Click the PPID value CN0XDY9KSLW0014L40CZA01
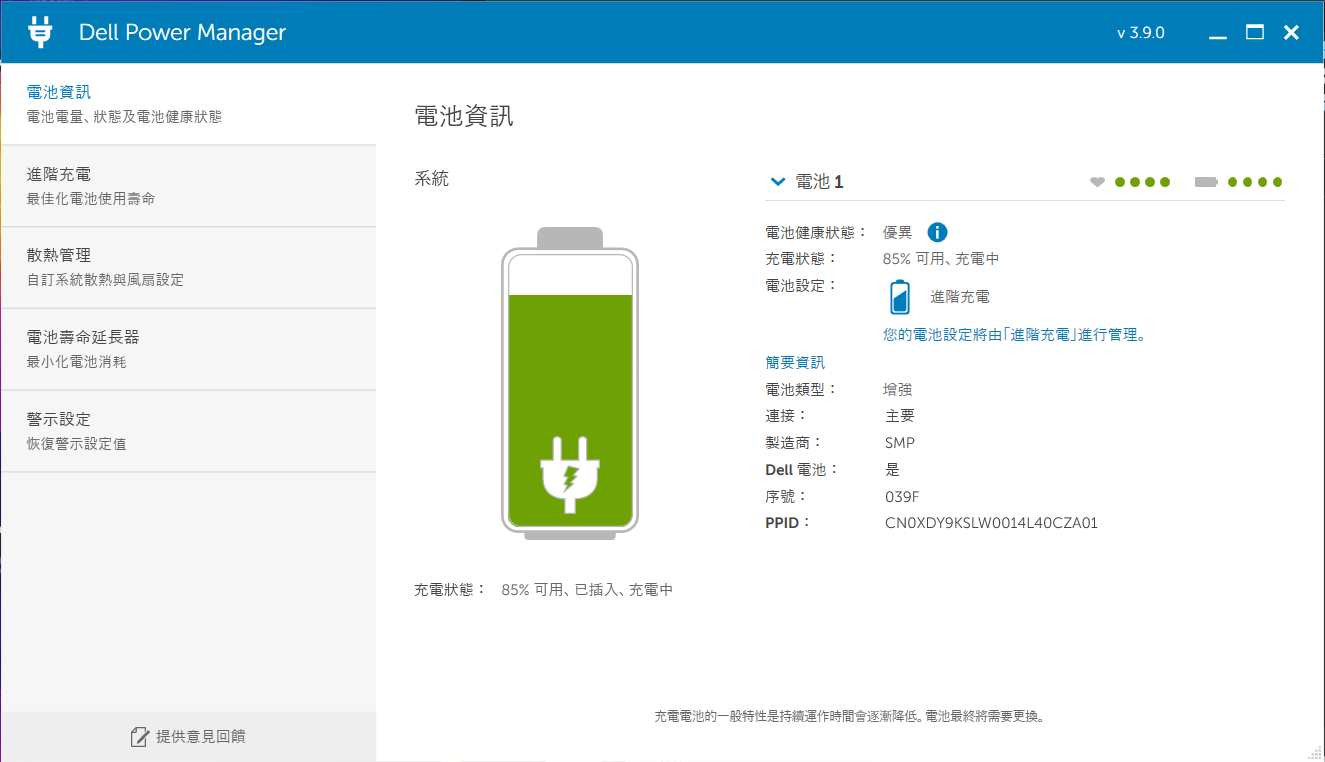The image size is (1325, 762). [x=991, y=523]
